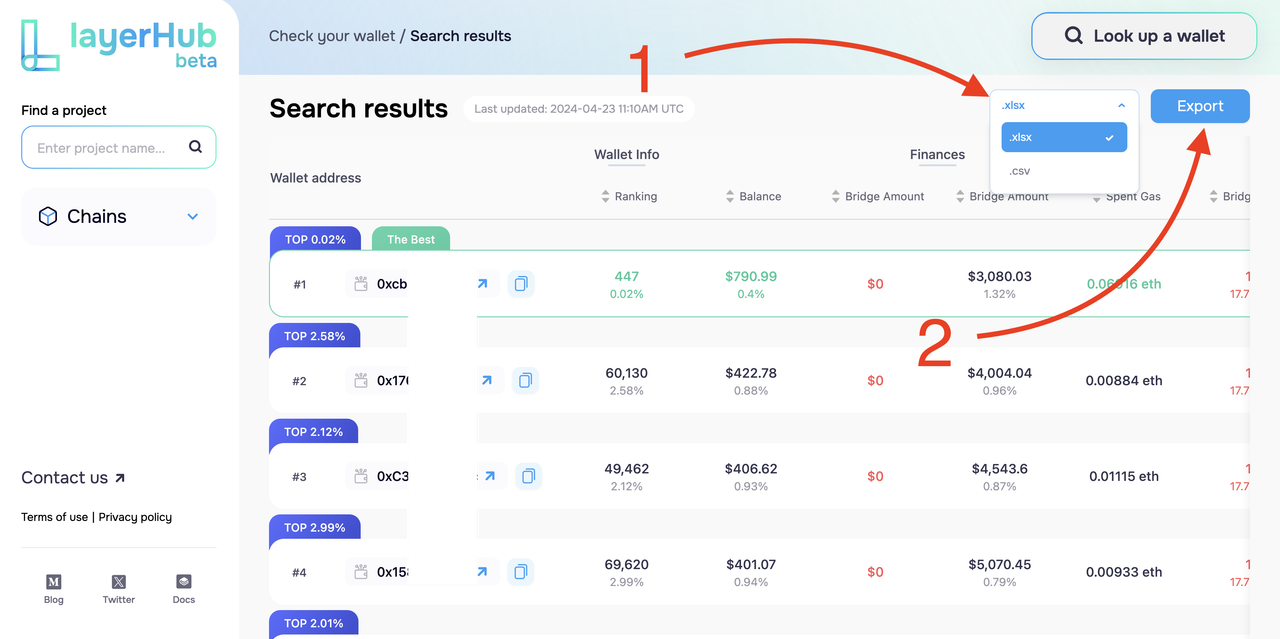Click the TOP 2.58% badge
The height and width of the screenshot is (639, 1280).
[x=315, y=336]
